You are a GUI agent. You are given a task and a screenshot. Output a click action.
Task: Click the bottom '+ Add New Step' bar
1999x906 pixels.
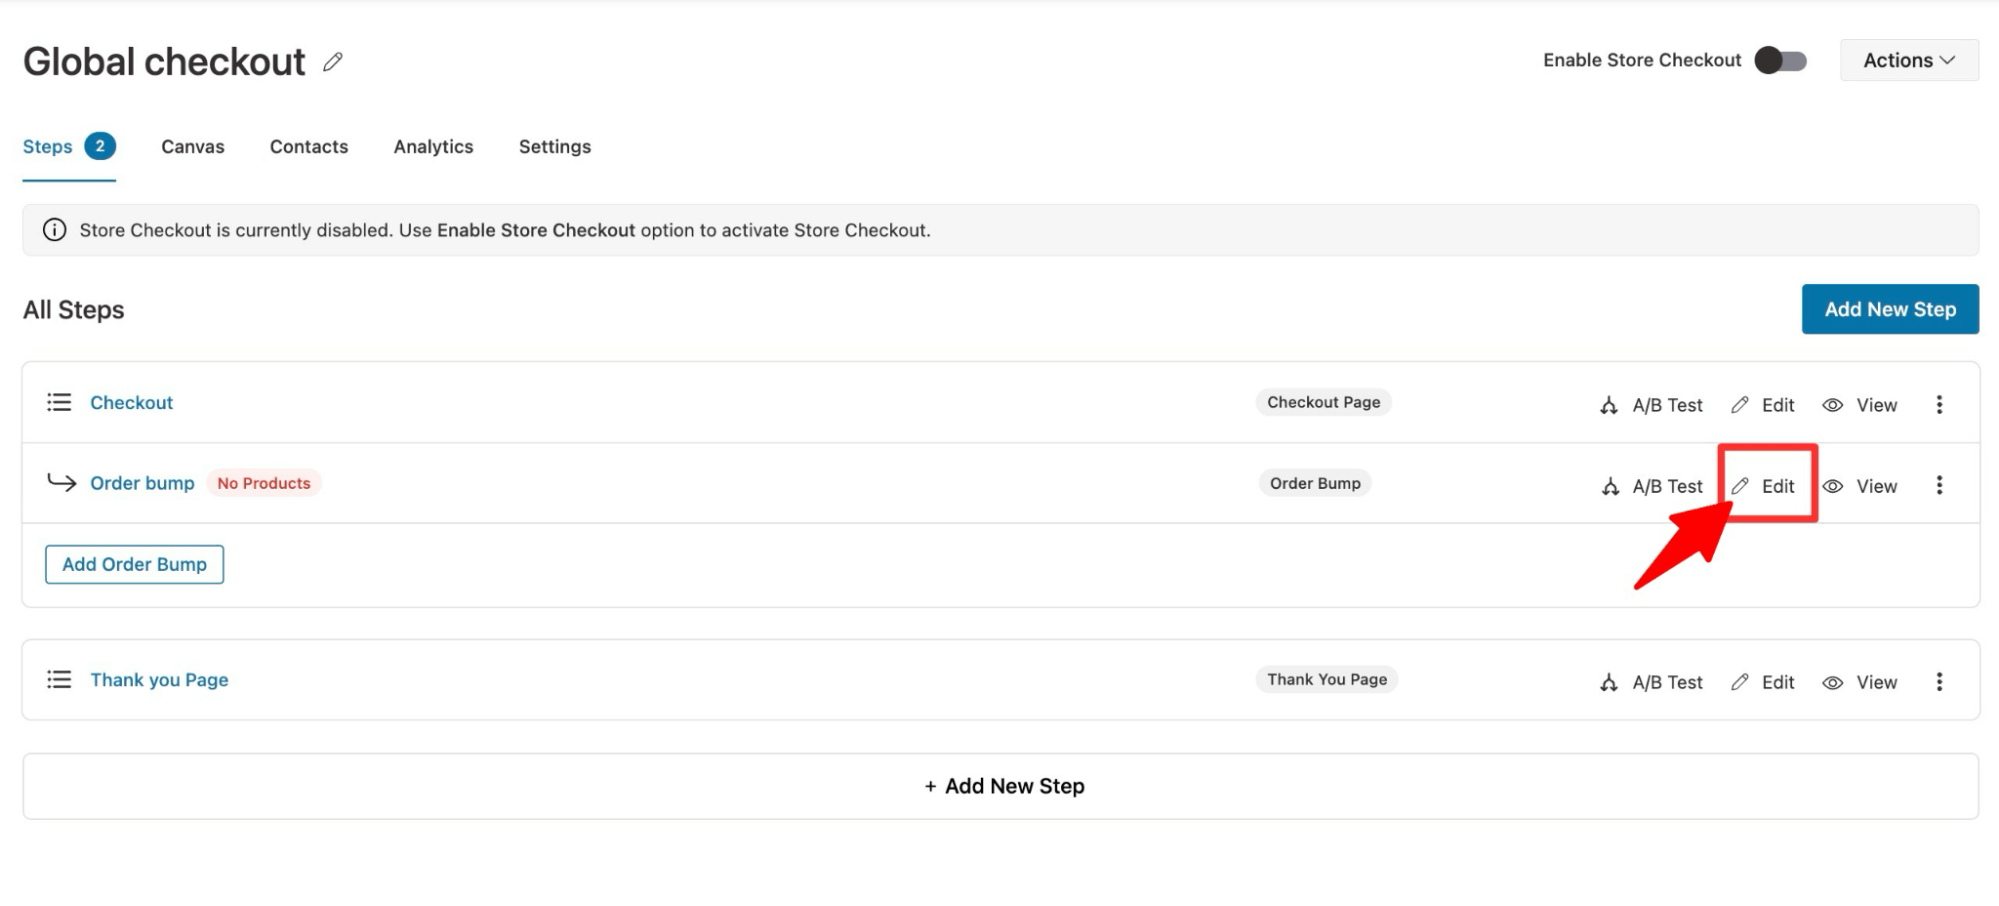point(1001,786)
